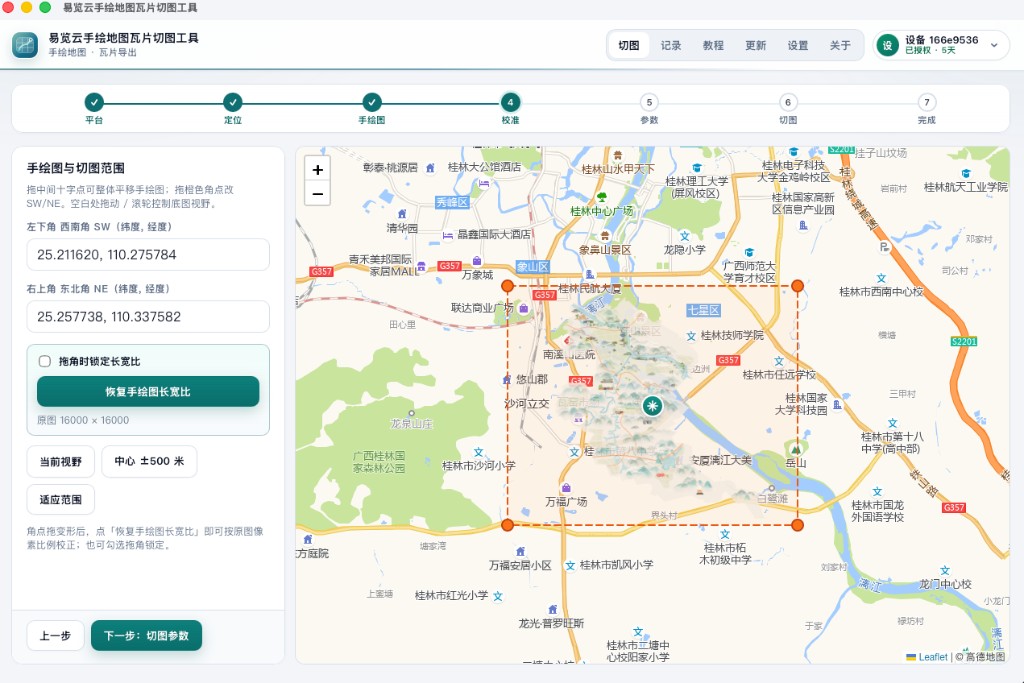Click the 岳山 mountain icon
This screenshot has width=1024, height=683.
point(795,449)
